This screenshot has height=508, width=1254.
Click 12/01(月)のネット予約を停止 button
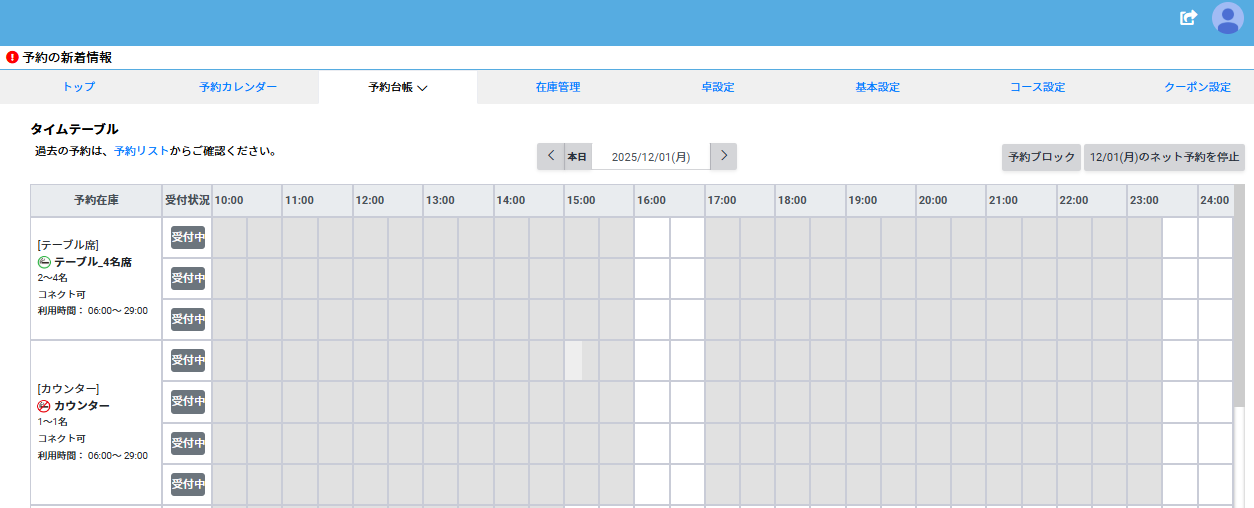1164,157
